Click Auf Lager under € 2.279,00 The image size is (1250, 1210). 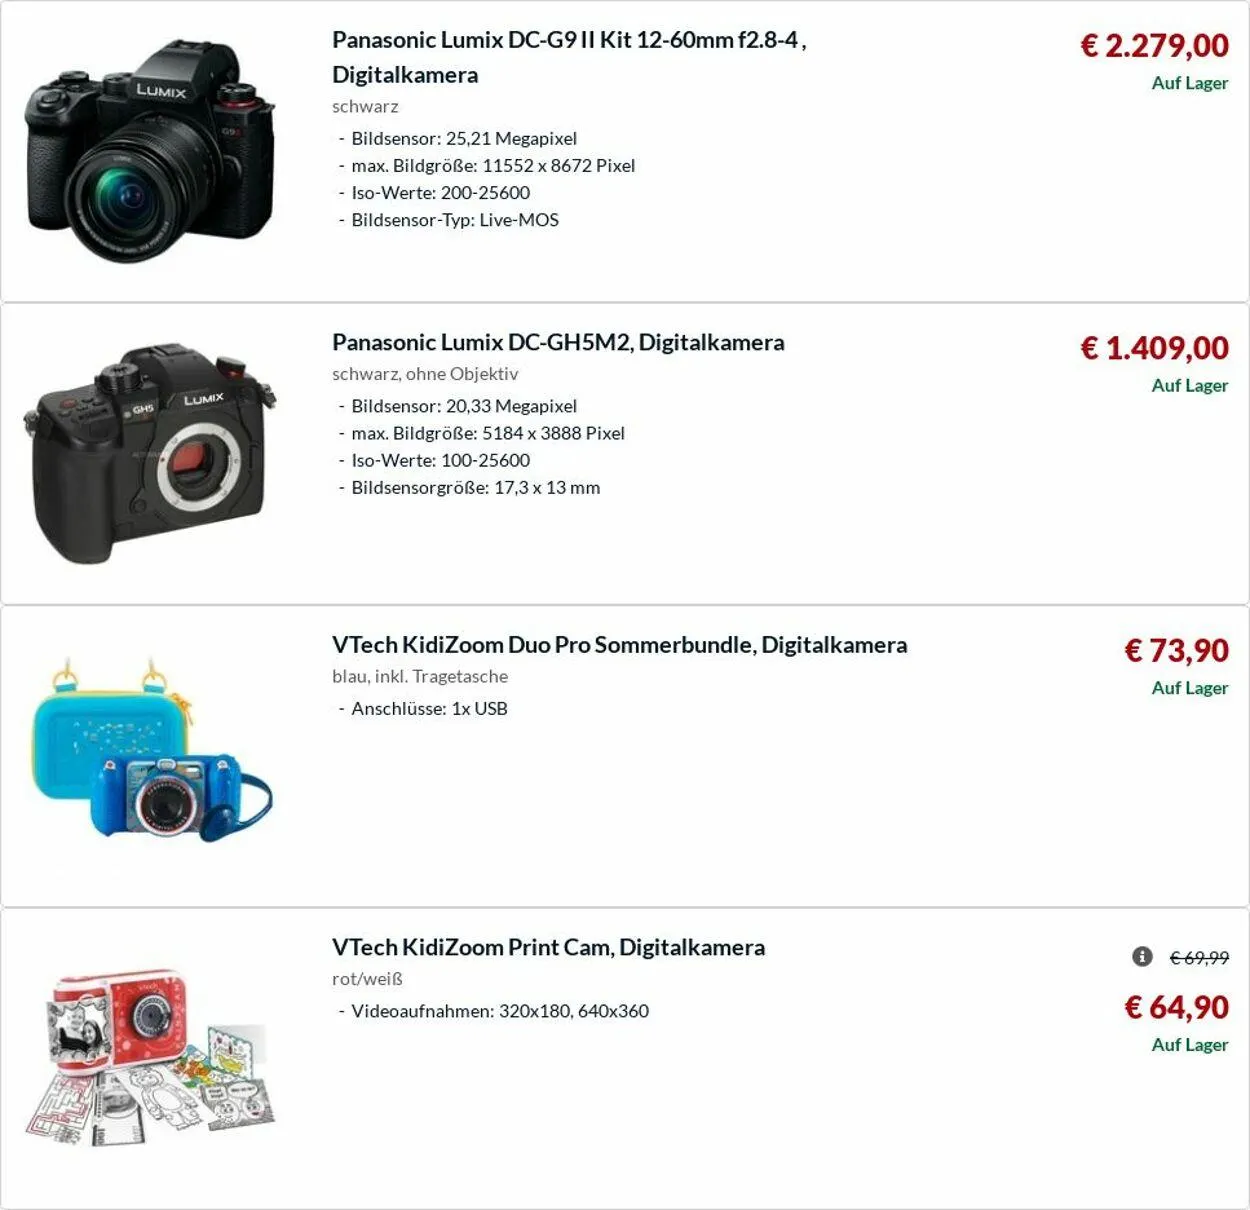coord(1189,83)
